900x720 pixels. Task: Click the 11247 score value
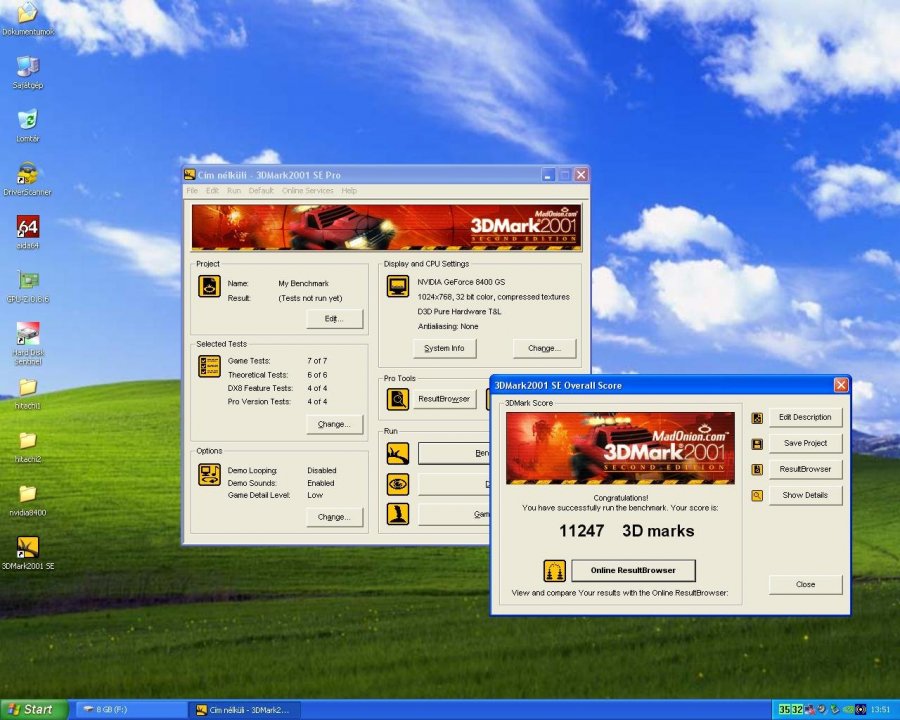pos(581,531)
